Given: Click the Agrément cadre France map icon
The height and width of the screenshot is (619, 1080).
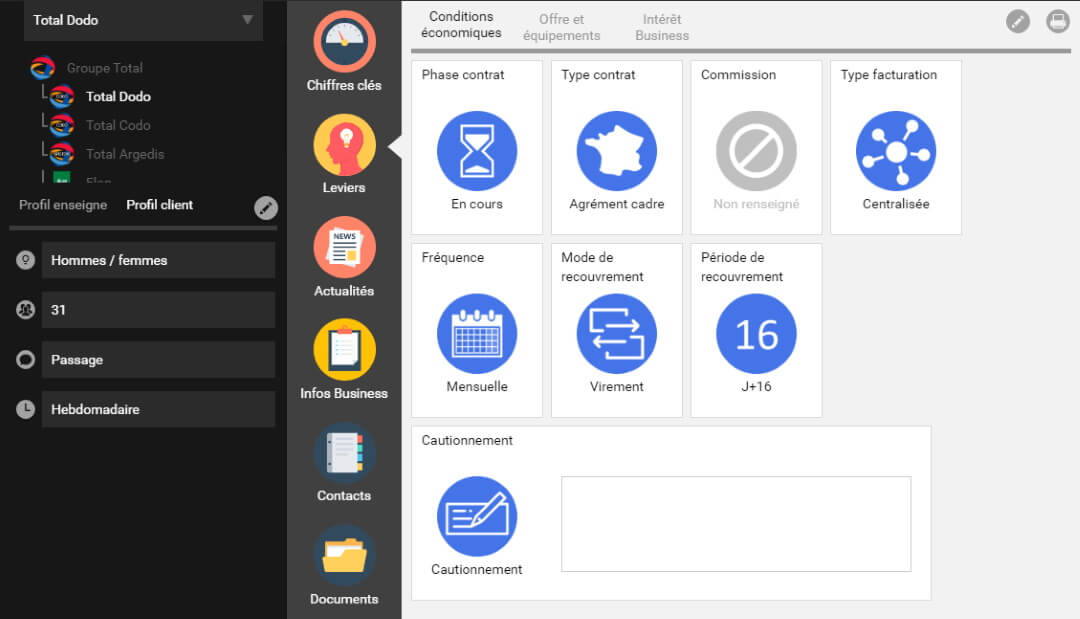Looking at the screenshot, I should point(616,151).
